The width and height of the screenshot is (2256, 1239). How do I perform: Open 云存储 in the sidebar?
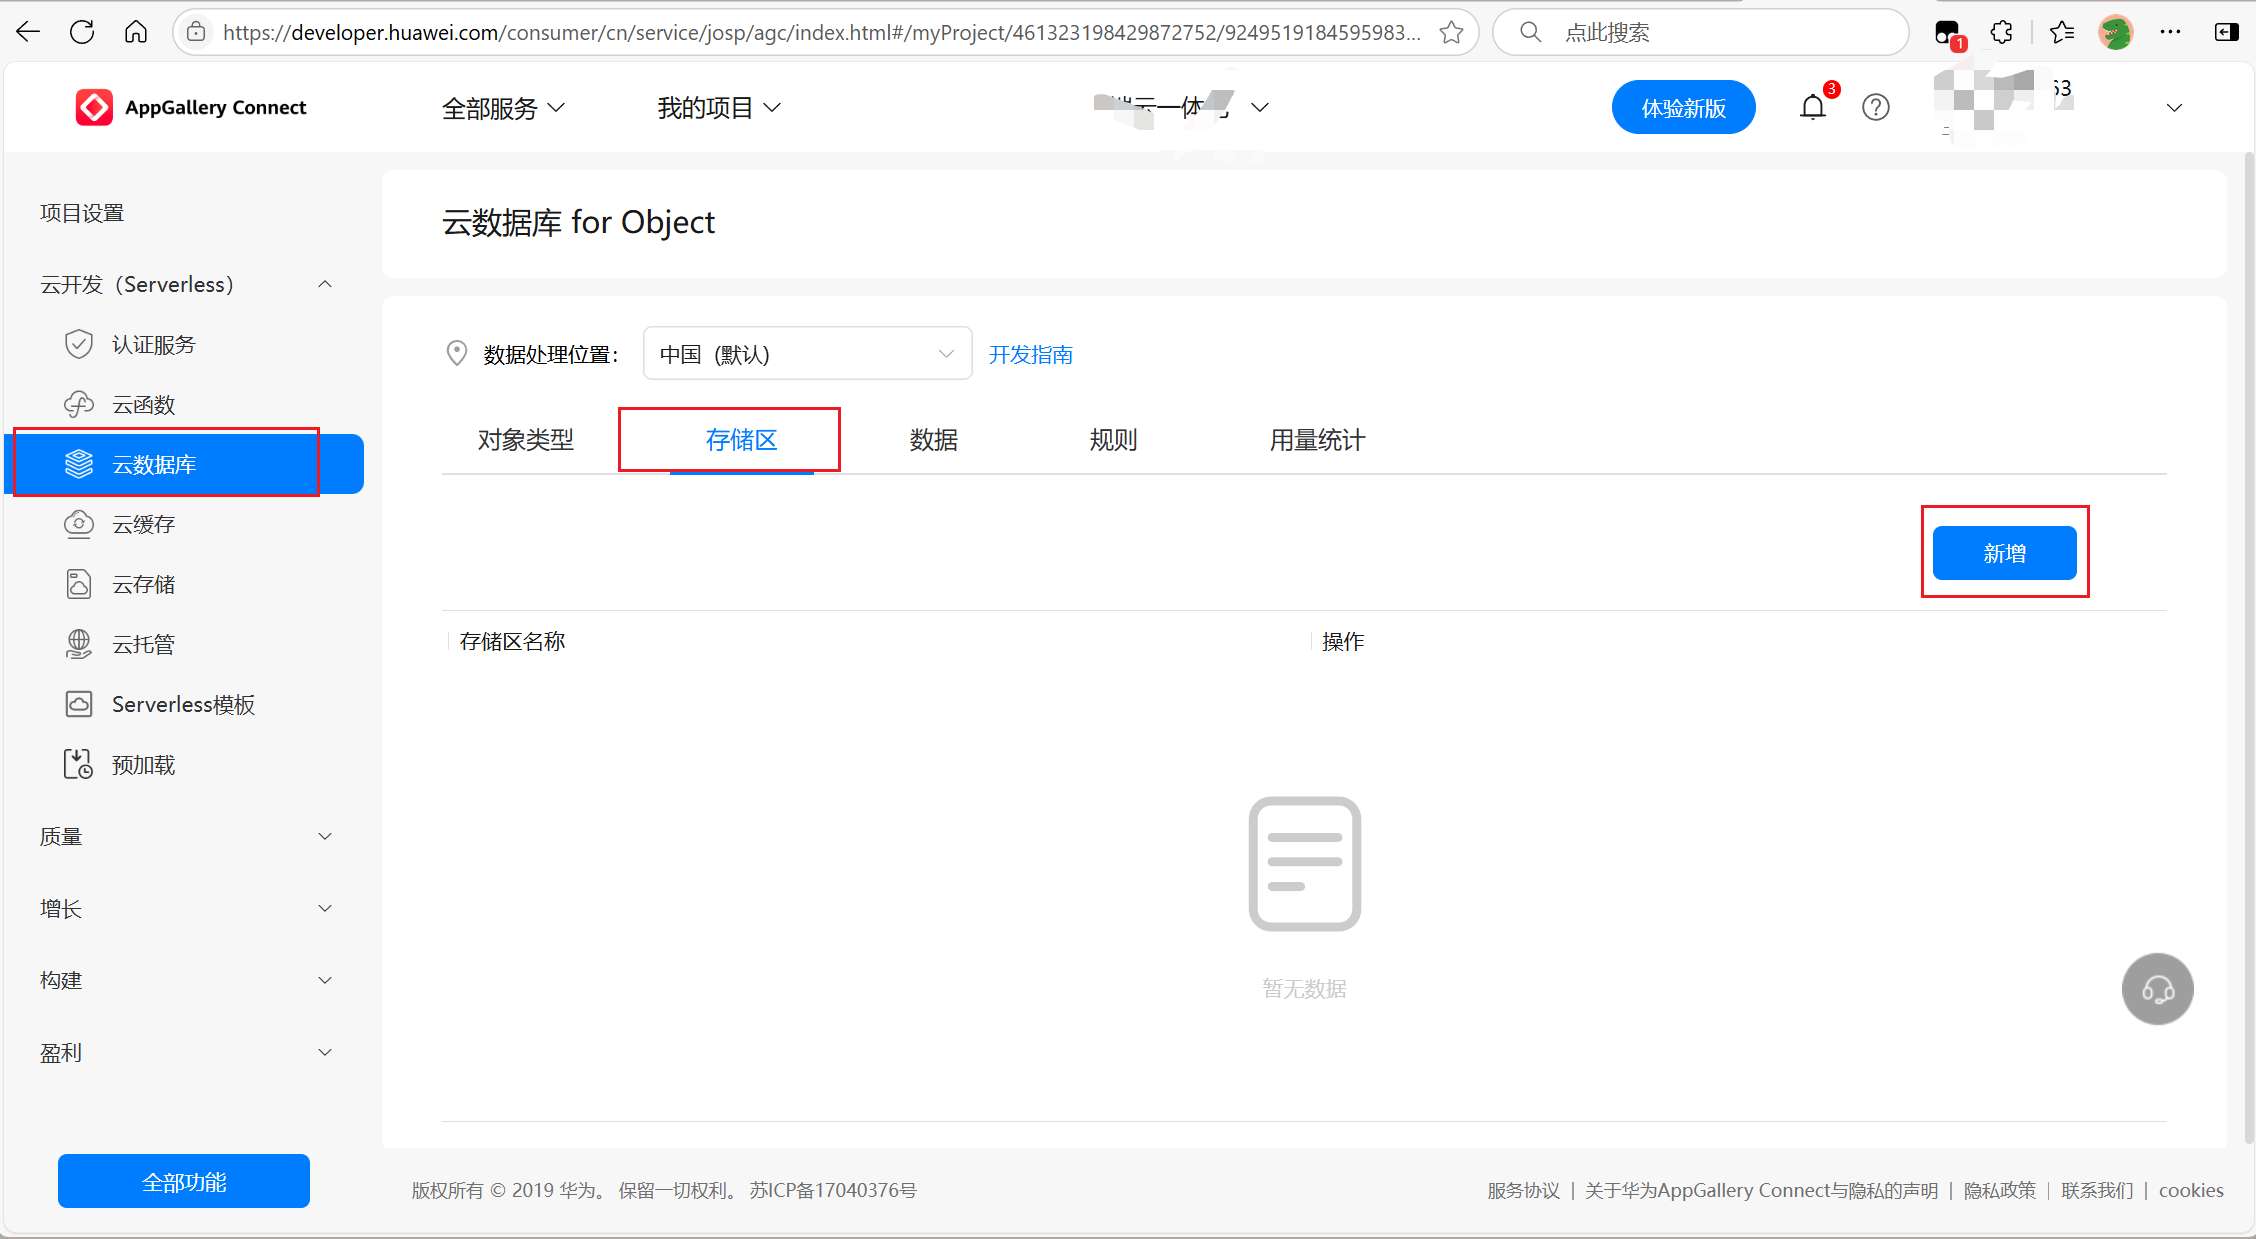[143, 585]
